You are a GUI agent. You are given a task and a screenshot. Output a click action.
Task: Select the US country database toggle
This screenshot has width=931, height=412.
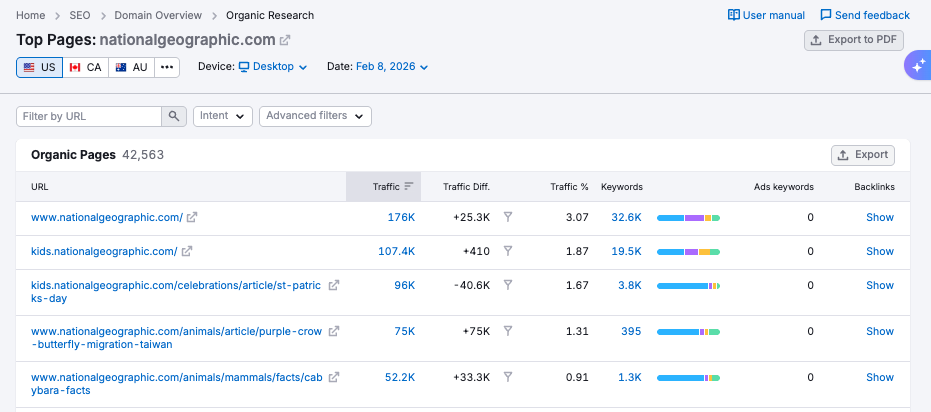(40, 67)
